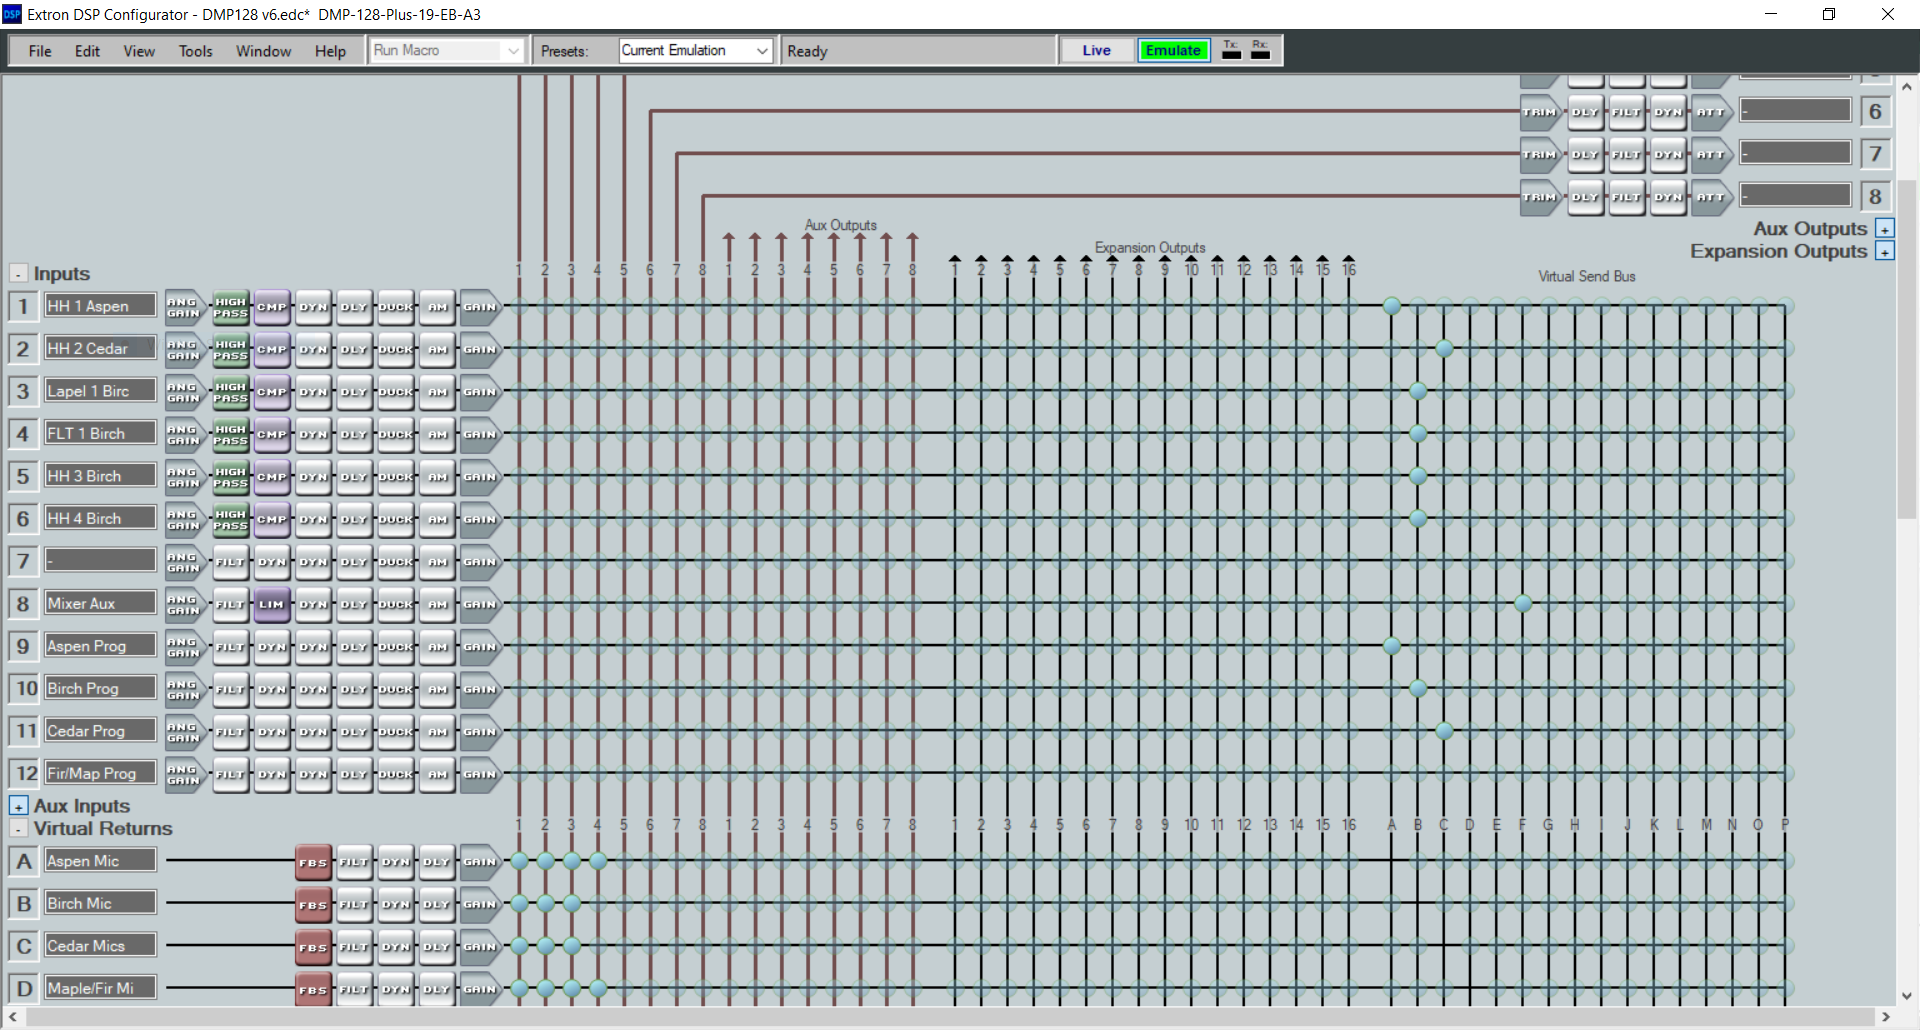This screenshot has height=1030, width=1920.
Task: Click the vertical scrollbar down arrow
Action: point(1907,996)
